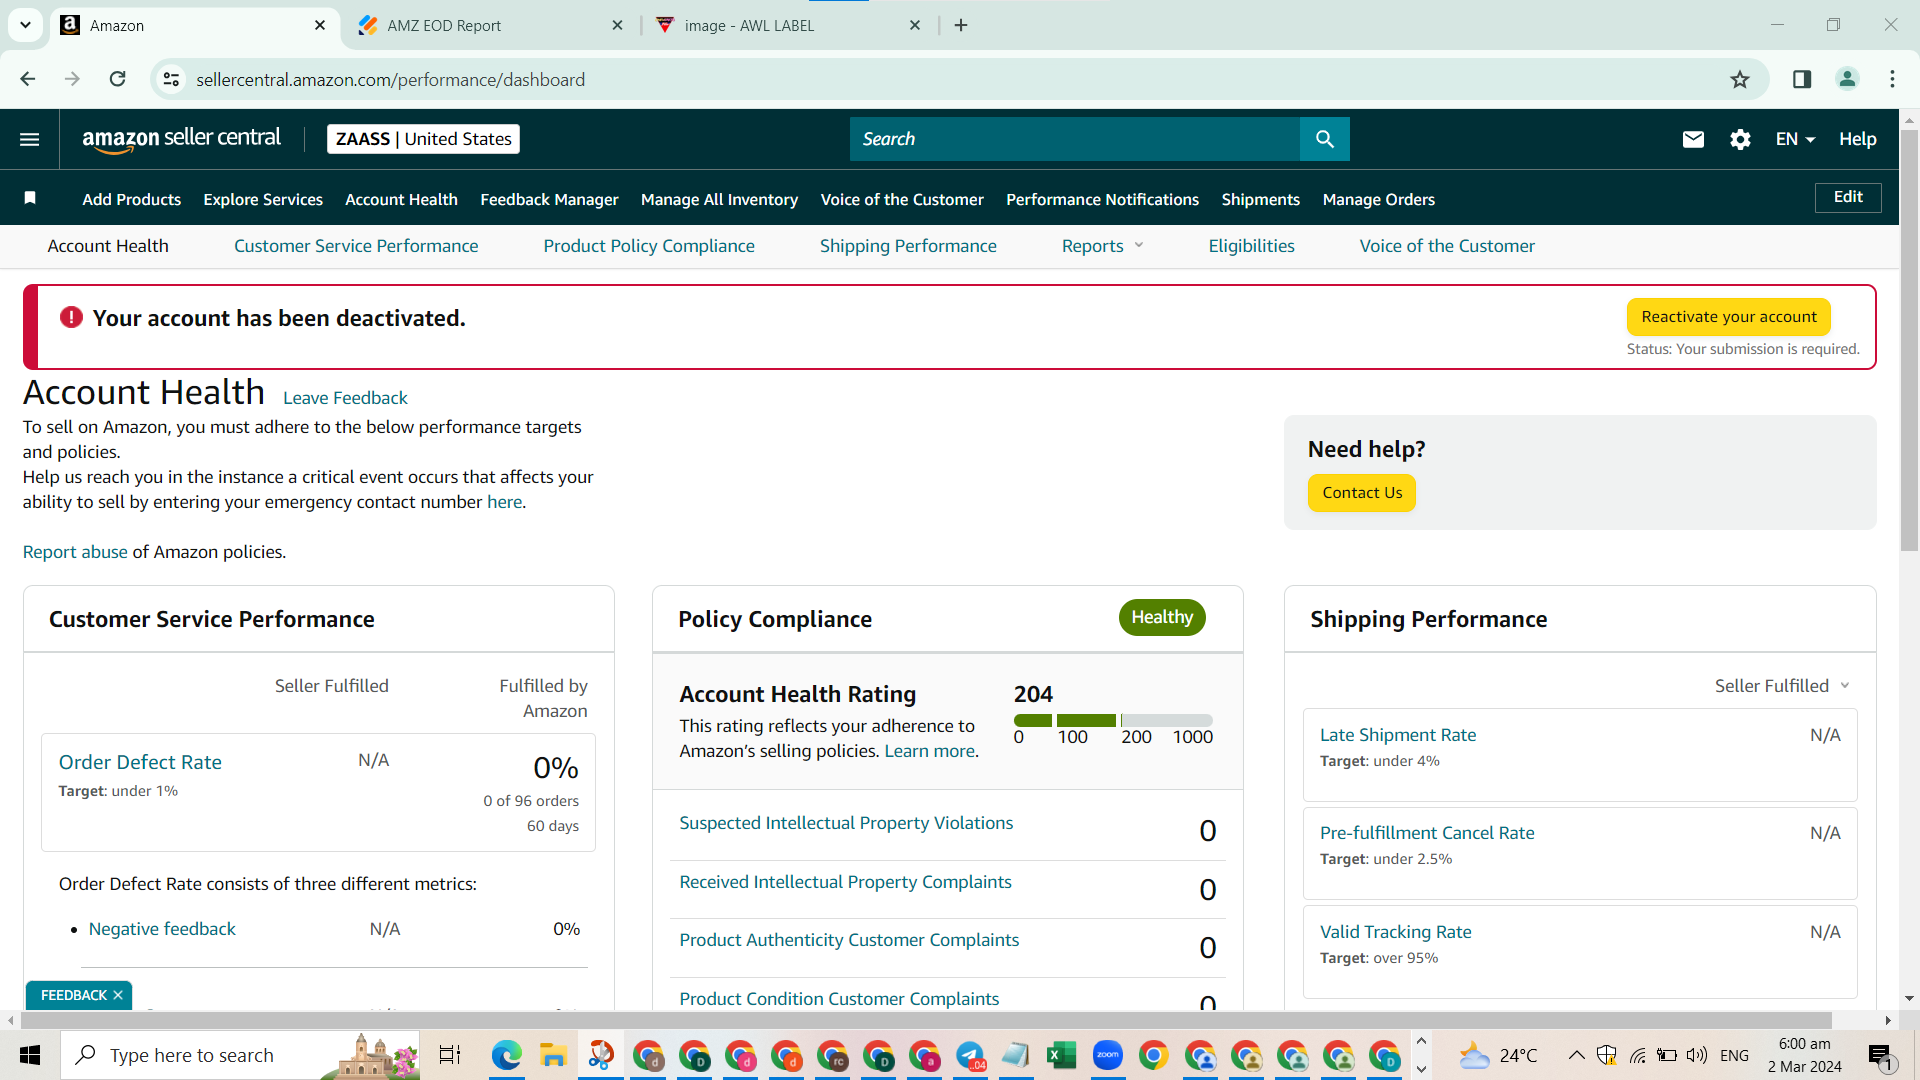Viewport: 1920px width, 1080px height.
Task: Click Reactivate your account button
Action: [1728, 317]
